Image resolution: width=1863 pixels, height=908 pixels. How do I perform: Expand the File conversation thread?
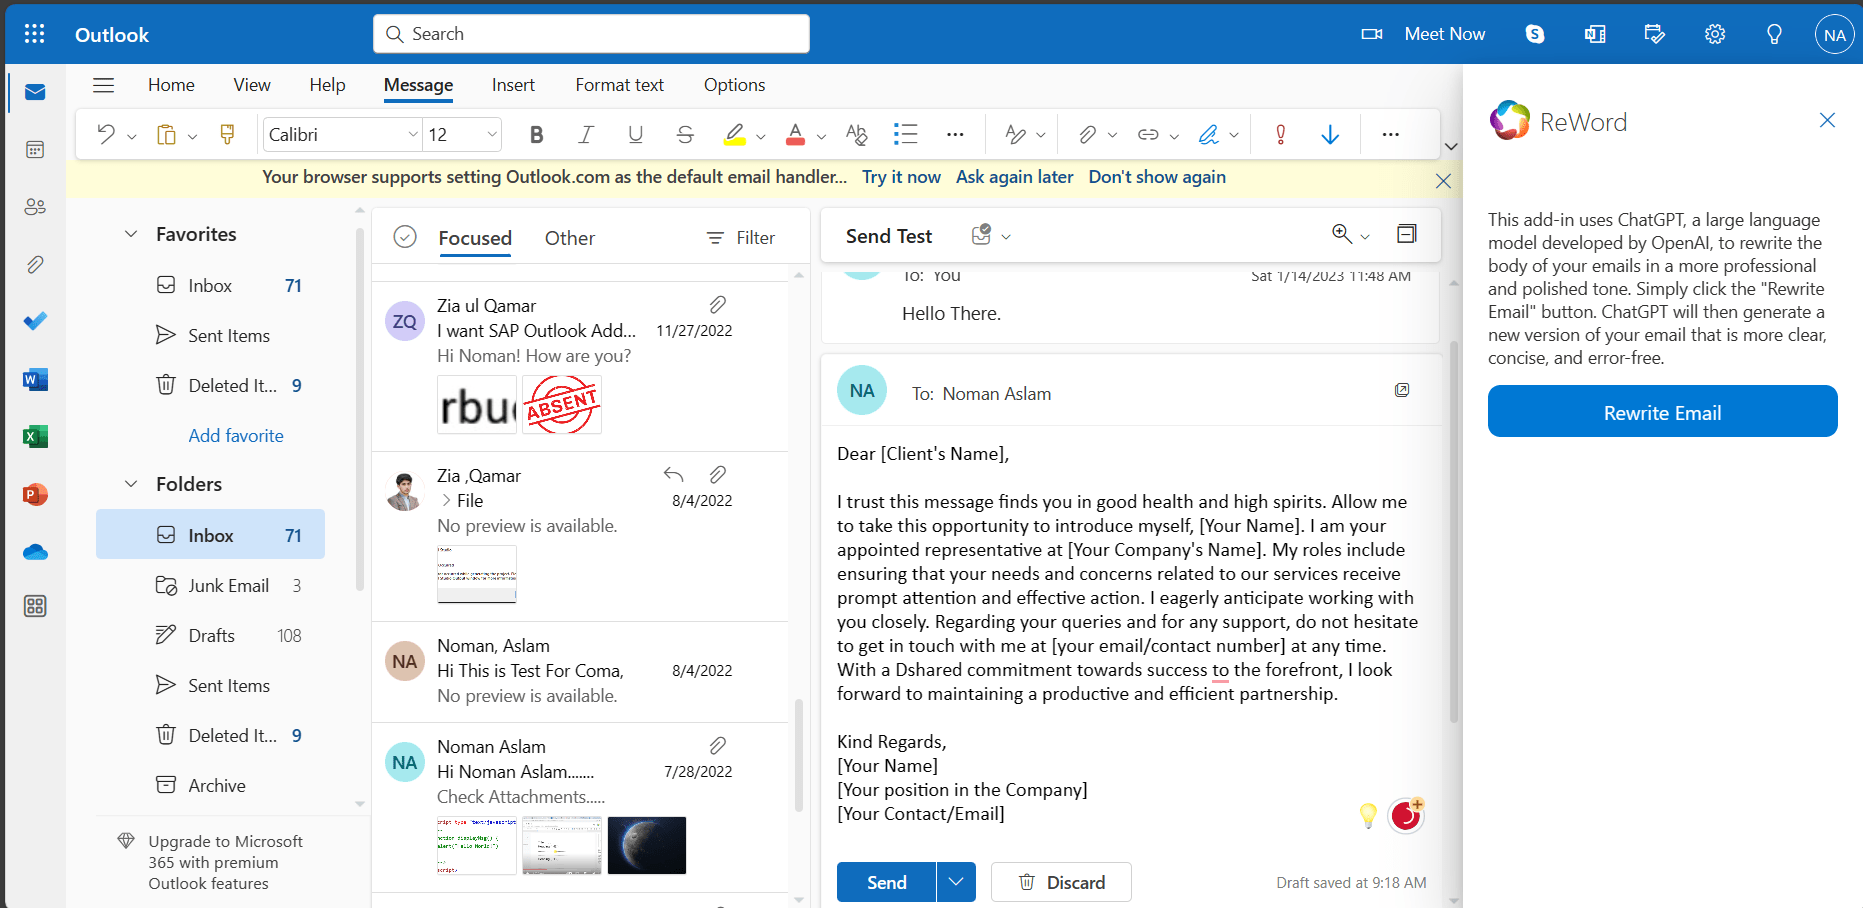point(446,500)
